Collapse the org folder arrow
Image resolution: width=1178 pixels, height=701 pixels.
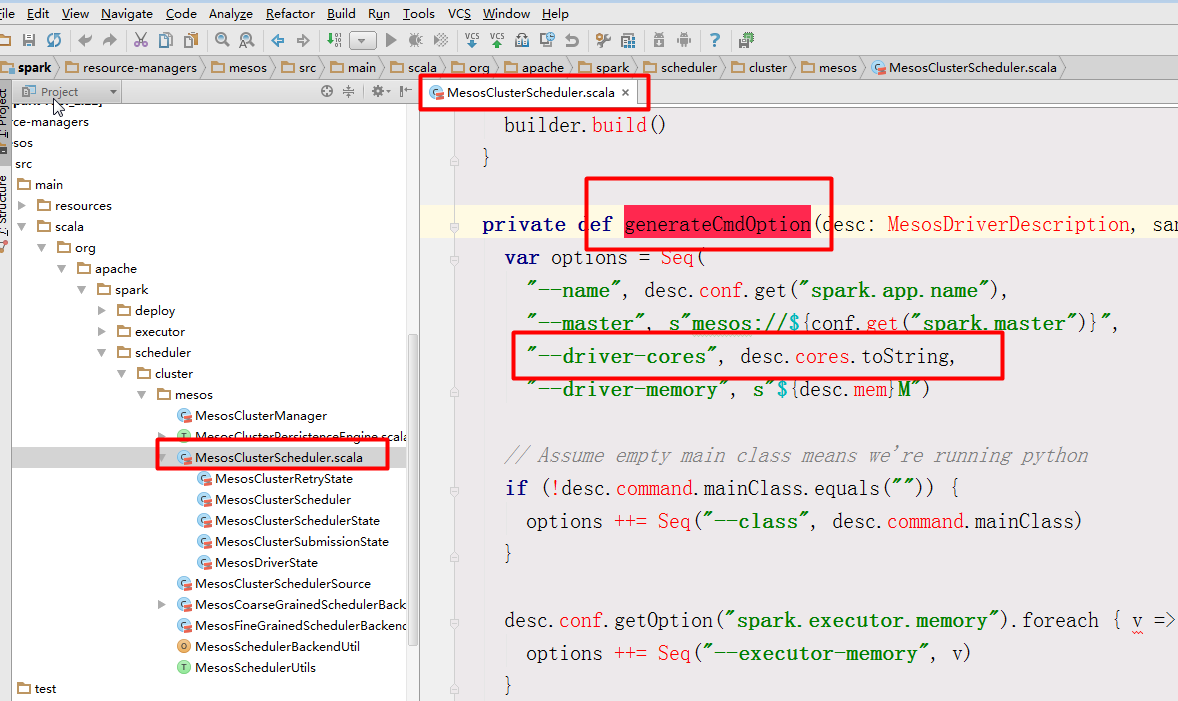(42, 247)
